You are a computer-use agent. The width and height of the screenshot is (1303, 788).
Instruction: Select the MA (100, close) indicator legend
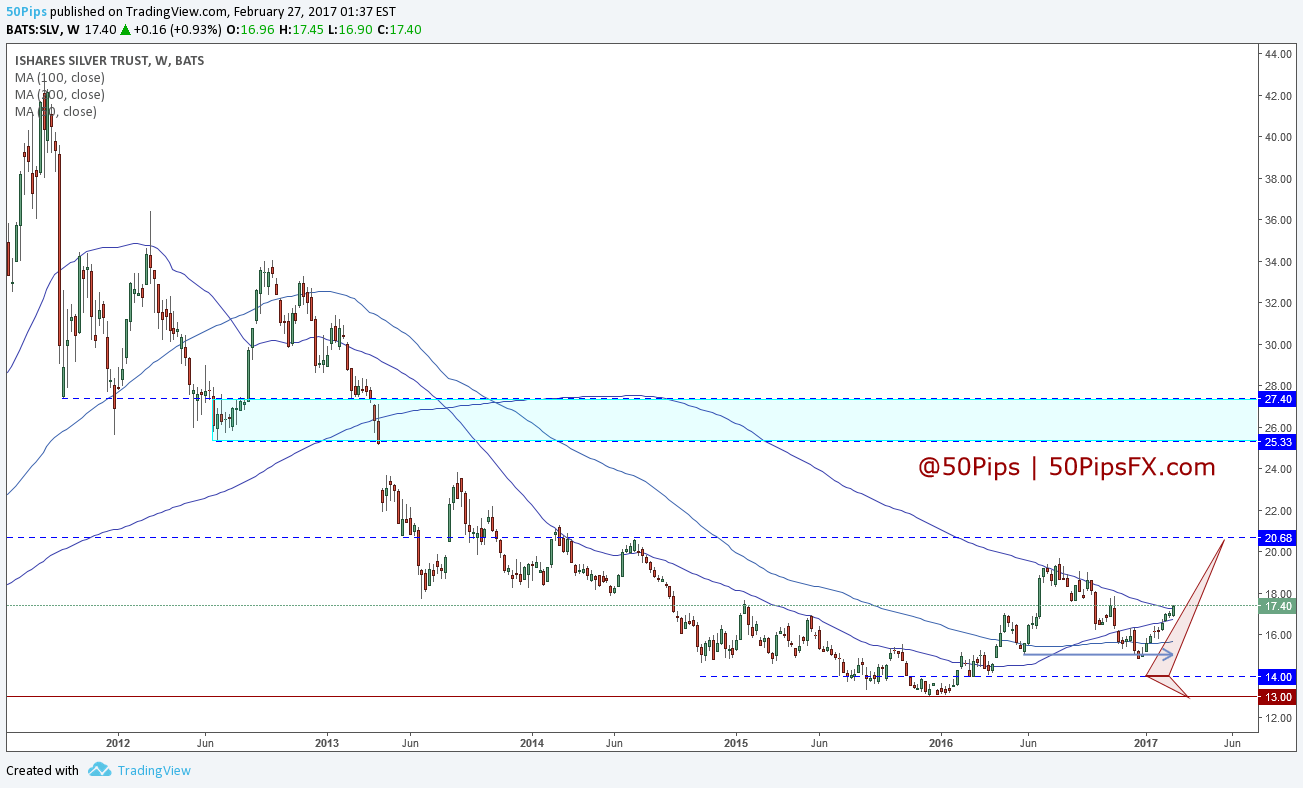coord(59,78)
